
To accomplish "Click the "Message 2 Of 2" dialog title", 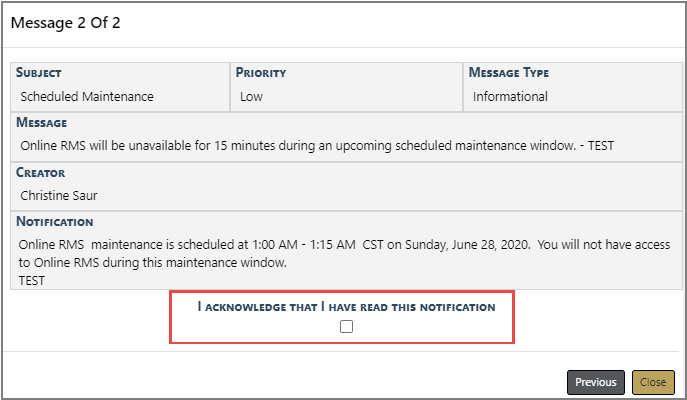I will coord(66,21).
